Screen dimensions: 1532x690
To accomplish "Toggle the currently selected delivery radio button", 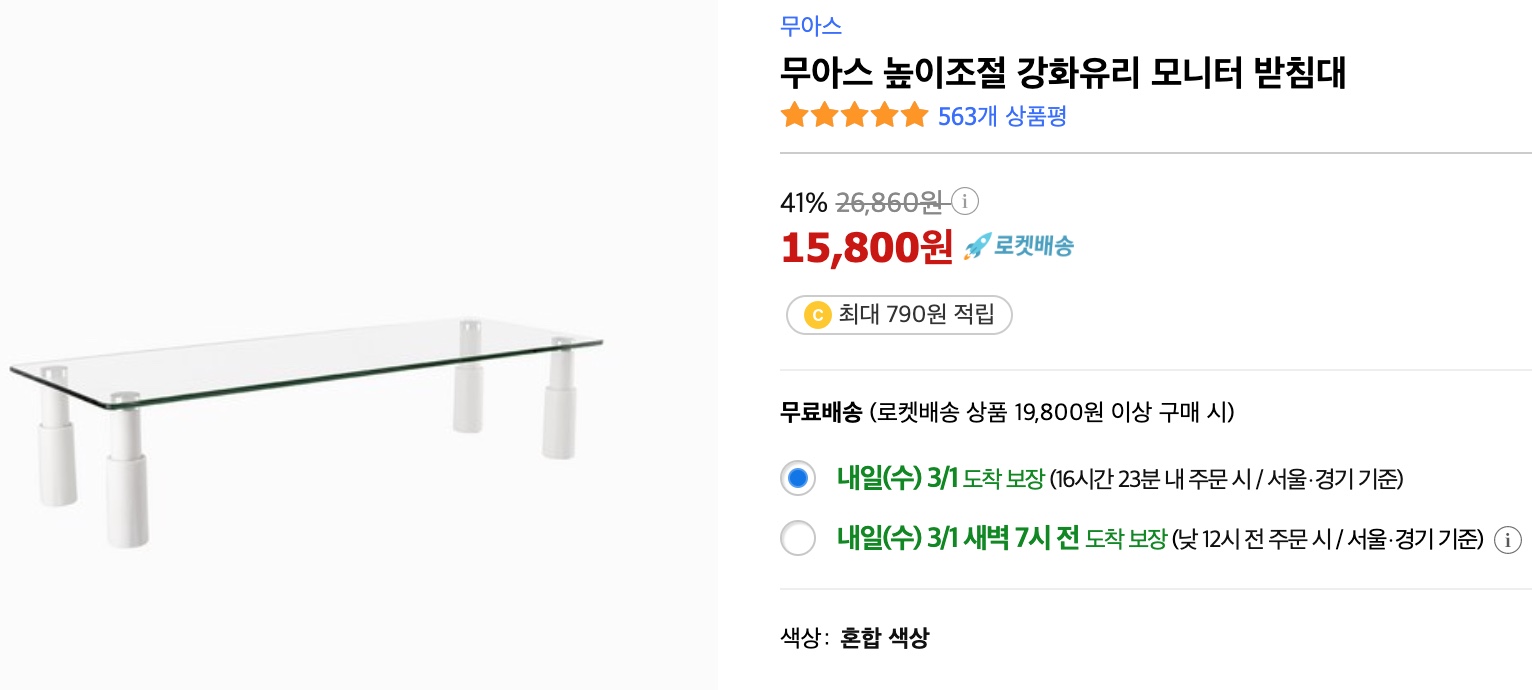I will pyautogui.click(x=798, y=478).
